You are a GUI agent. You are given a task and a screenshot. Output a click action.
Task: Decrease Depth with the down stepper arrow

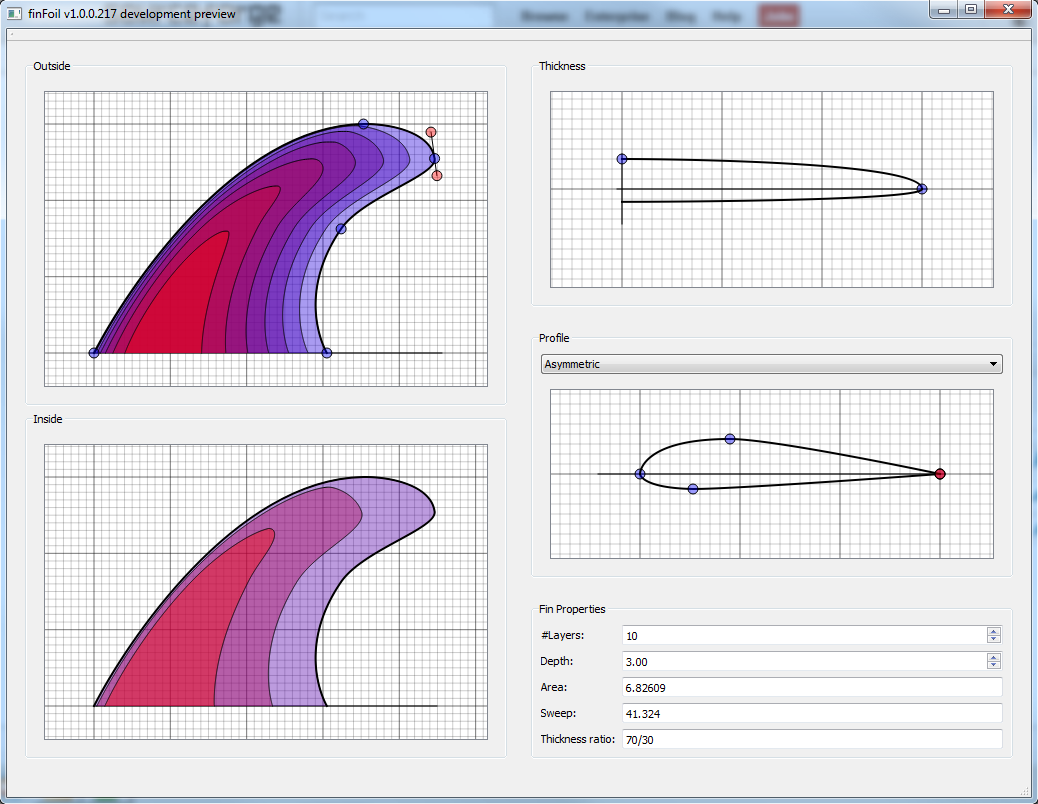click(993, 665)
